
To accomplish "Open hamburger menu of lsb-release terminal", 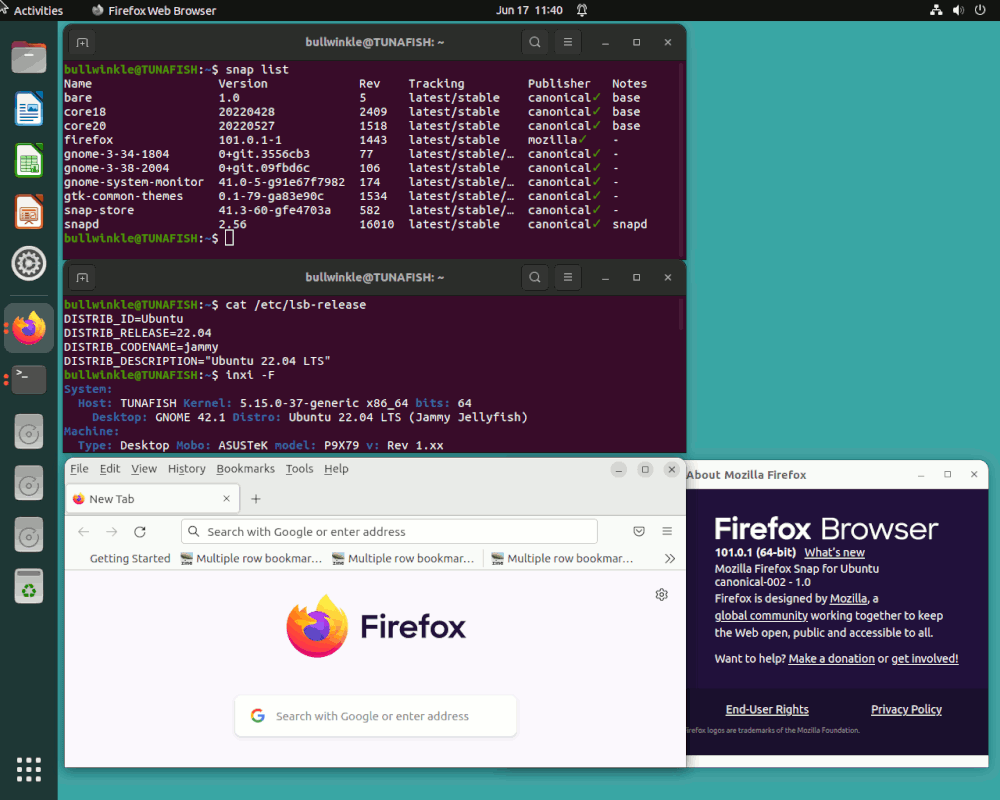I will click(568, 277).
